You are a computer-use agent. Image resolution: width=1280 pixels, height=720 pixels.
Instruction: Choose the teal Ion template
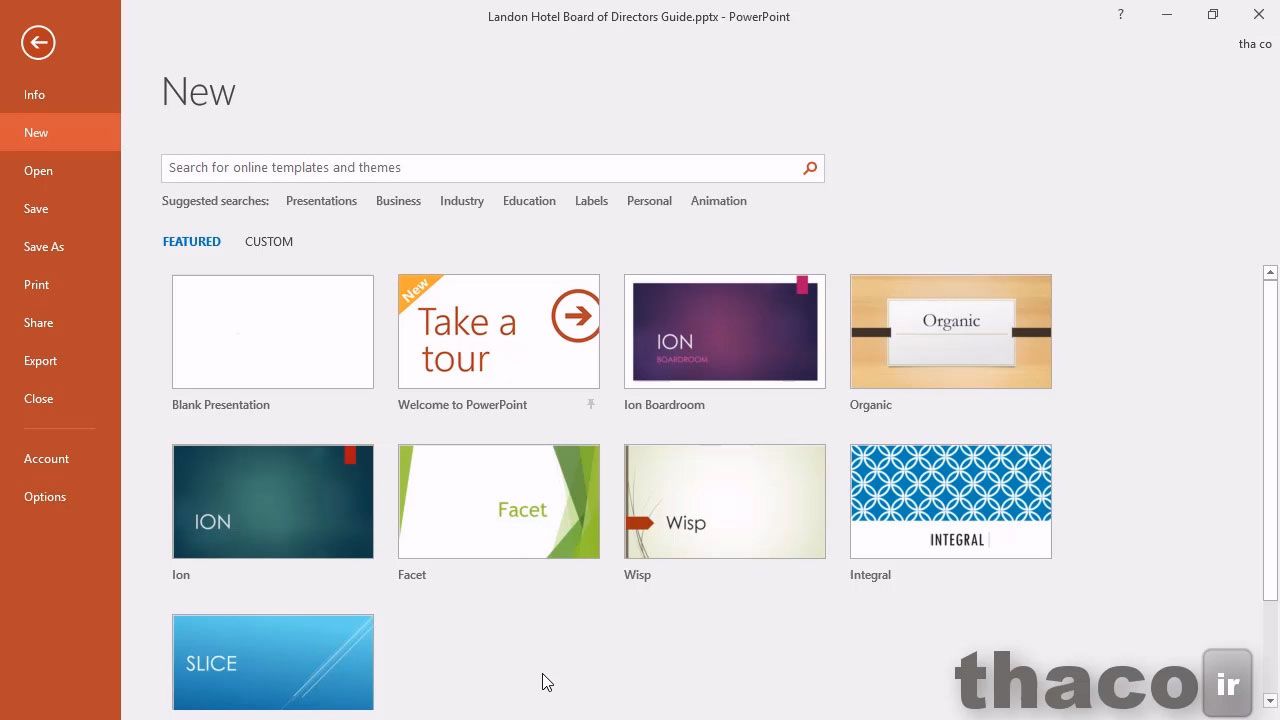click(273, 502)
